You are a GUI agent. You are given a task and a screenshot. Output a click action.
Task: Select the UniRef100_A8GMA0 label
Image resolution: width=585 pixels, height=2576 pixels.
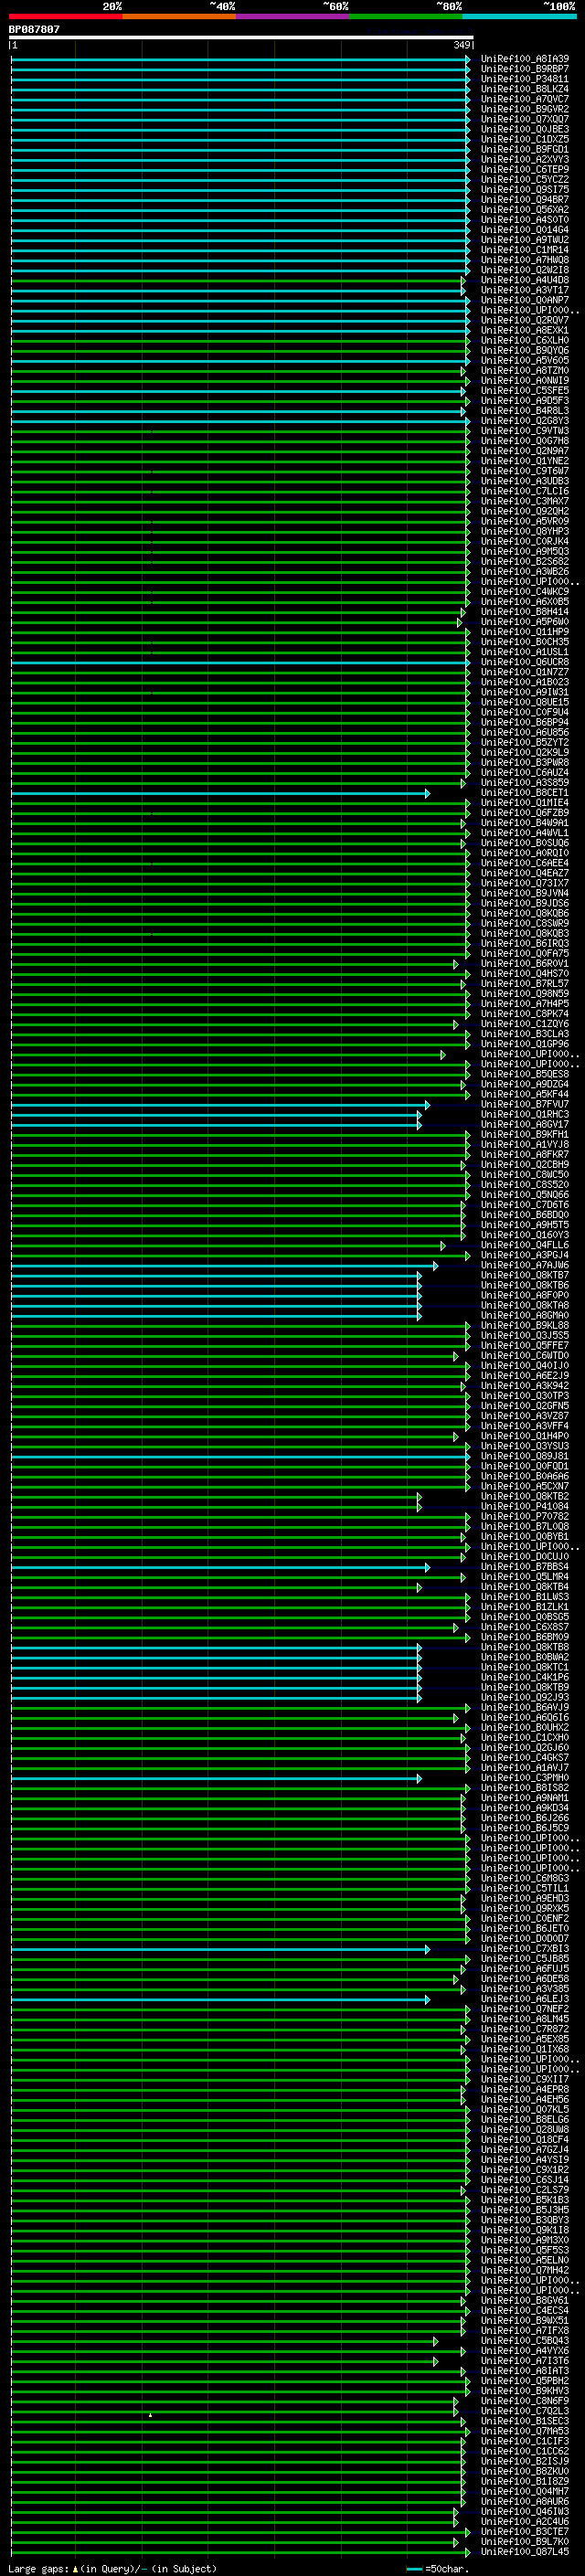pyautogui.click(x=525, y=1315)
